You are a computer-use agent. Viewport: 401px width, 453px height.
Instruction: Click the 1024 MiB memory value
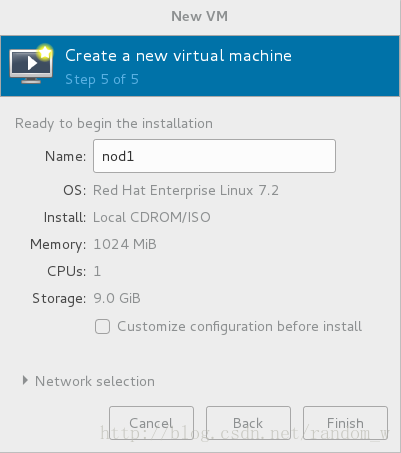125,244
